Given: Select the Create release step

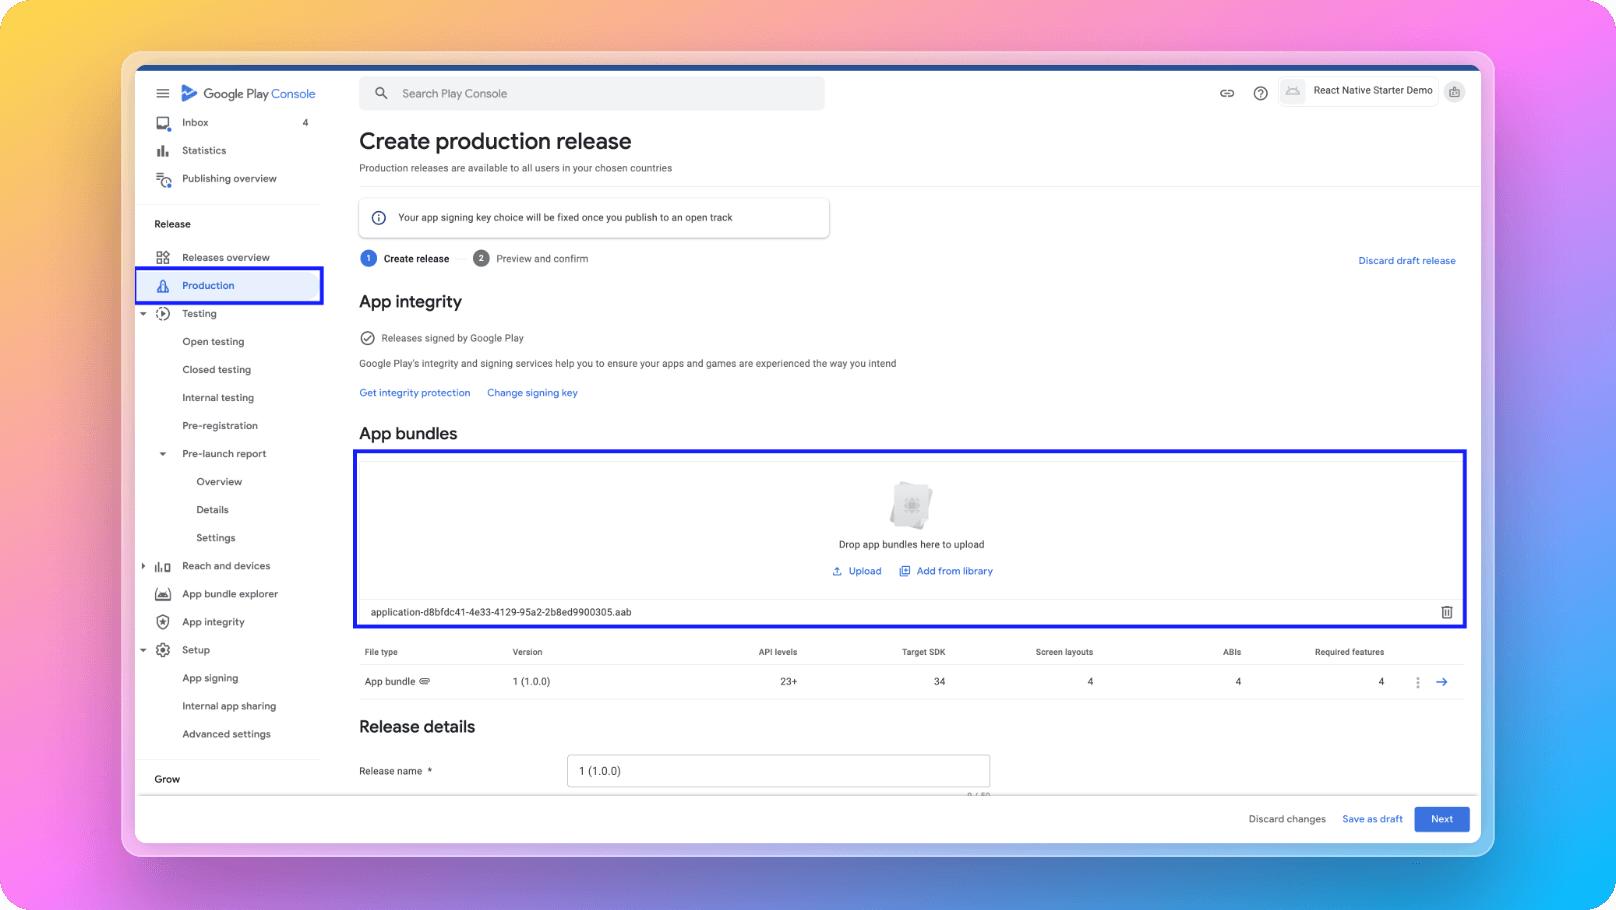Looking at the screenshot, I should (405, 259).
